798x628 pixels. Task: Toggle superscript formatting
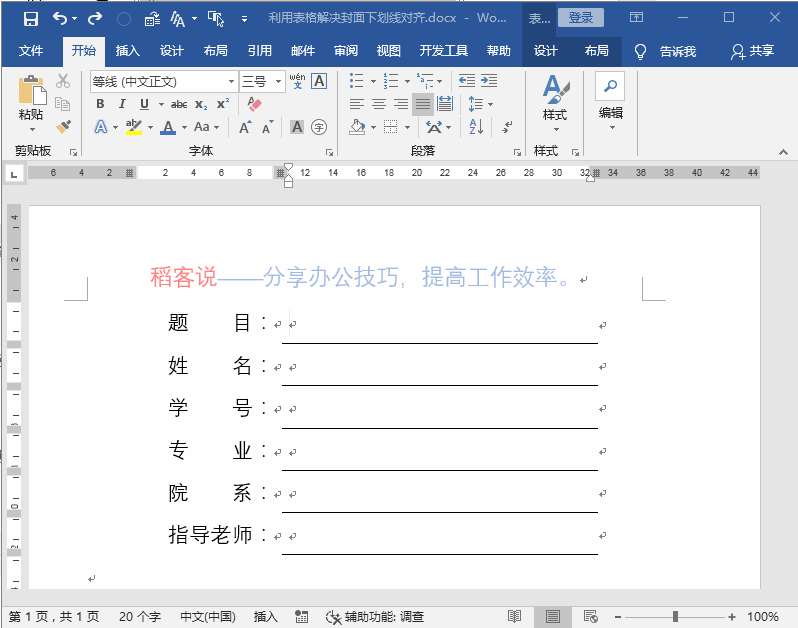tap(223, 104)
